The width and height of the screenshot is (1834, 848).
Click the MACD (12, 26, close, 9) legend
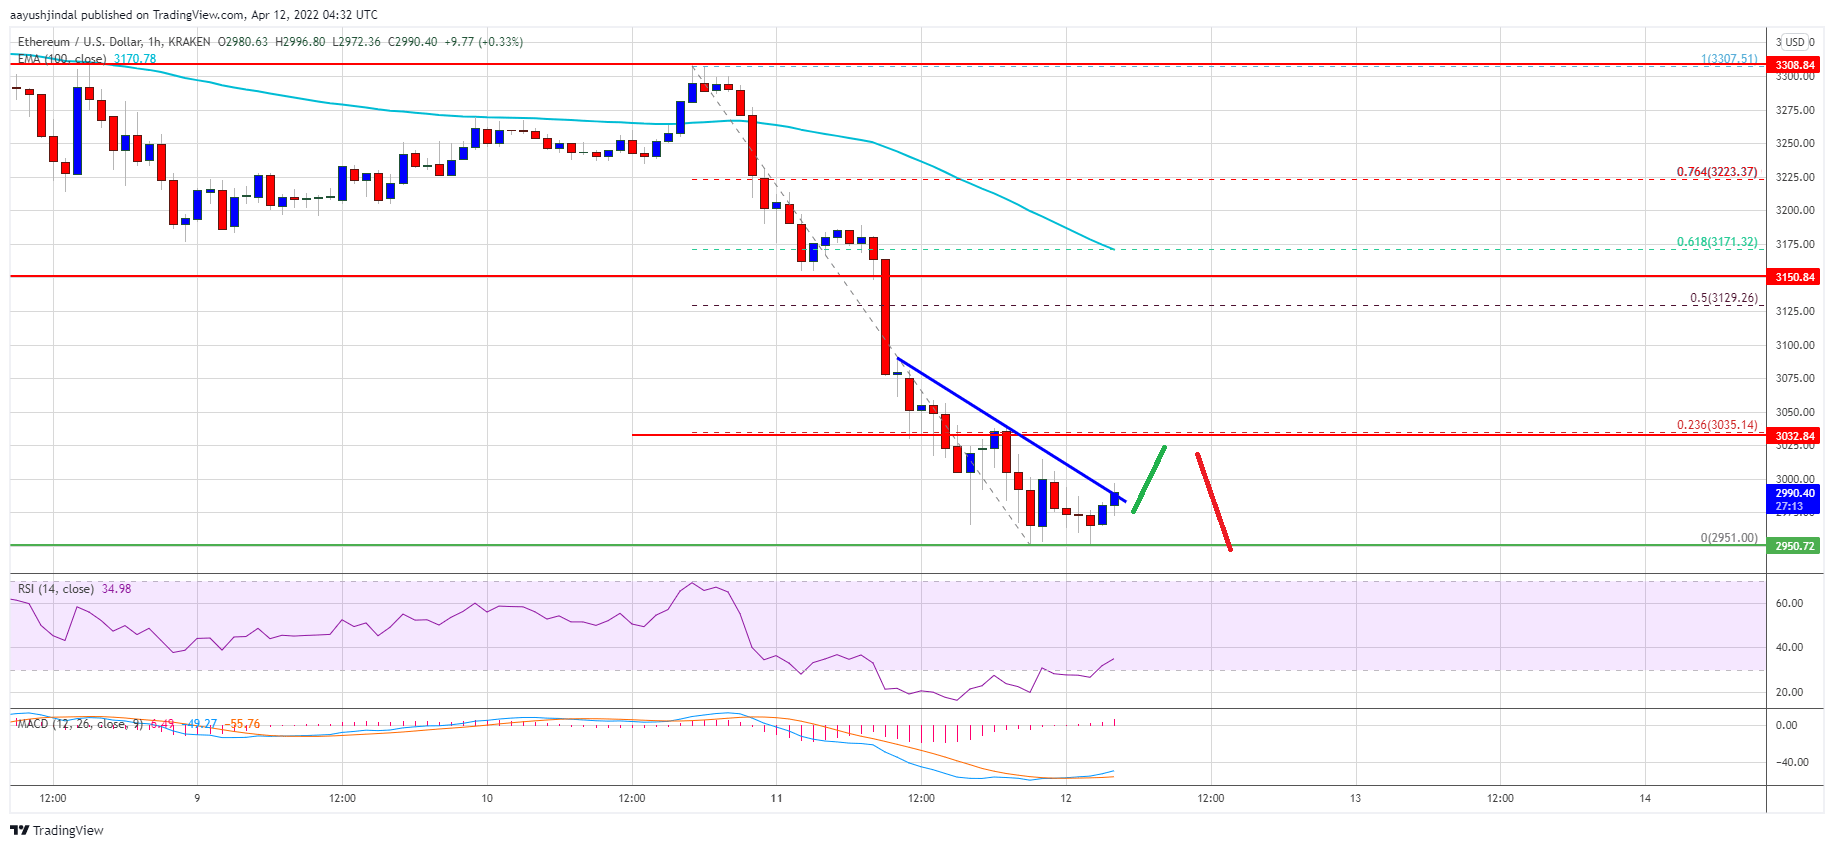tap(81, 724)
